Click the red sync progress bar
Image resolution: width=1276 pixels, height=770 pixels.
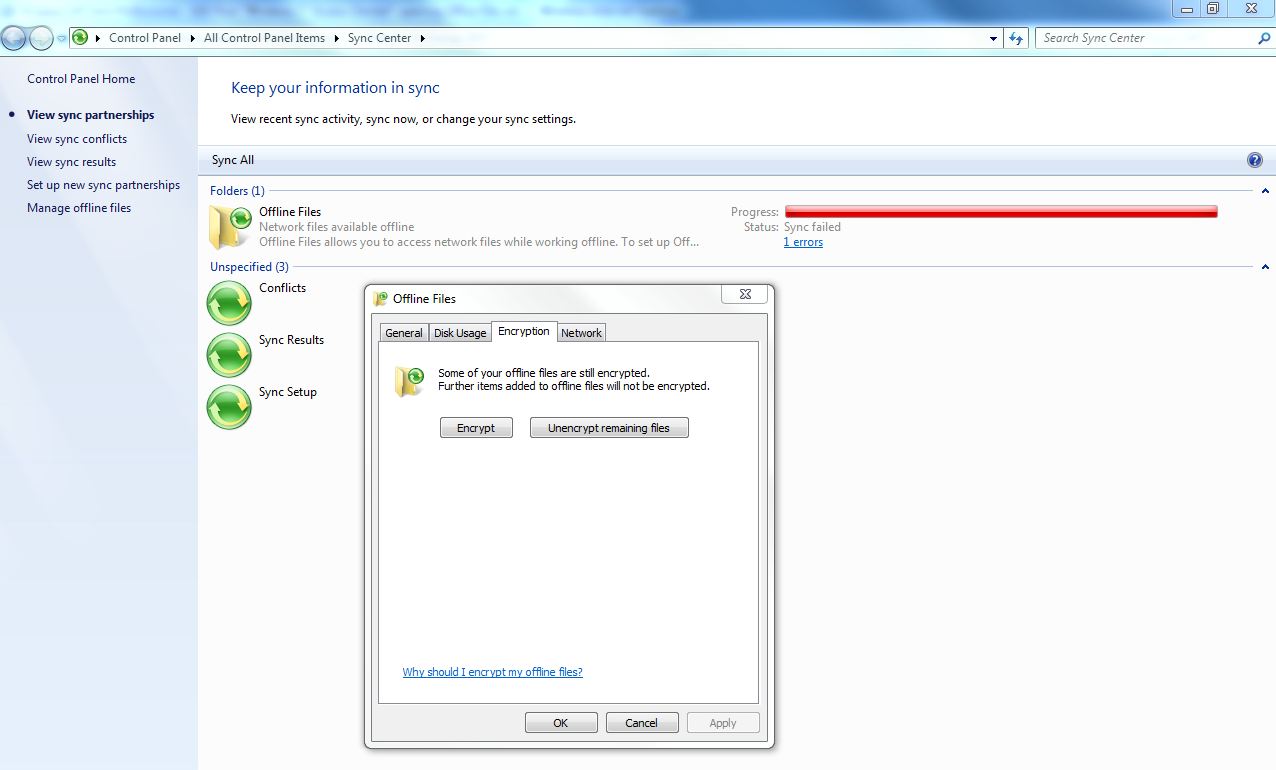click(1000, 211)
